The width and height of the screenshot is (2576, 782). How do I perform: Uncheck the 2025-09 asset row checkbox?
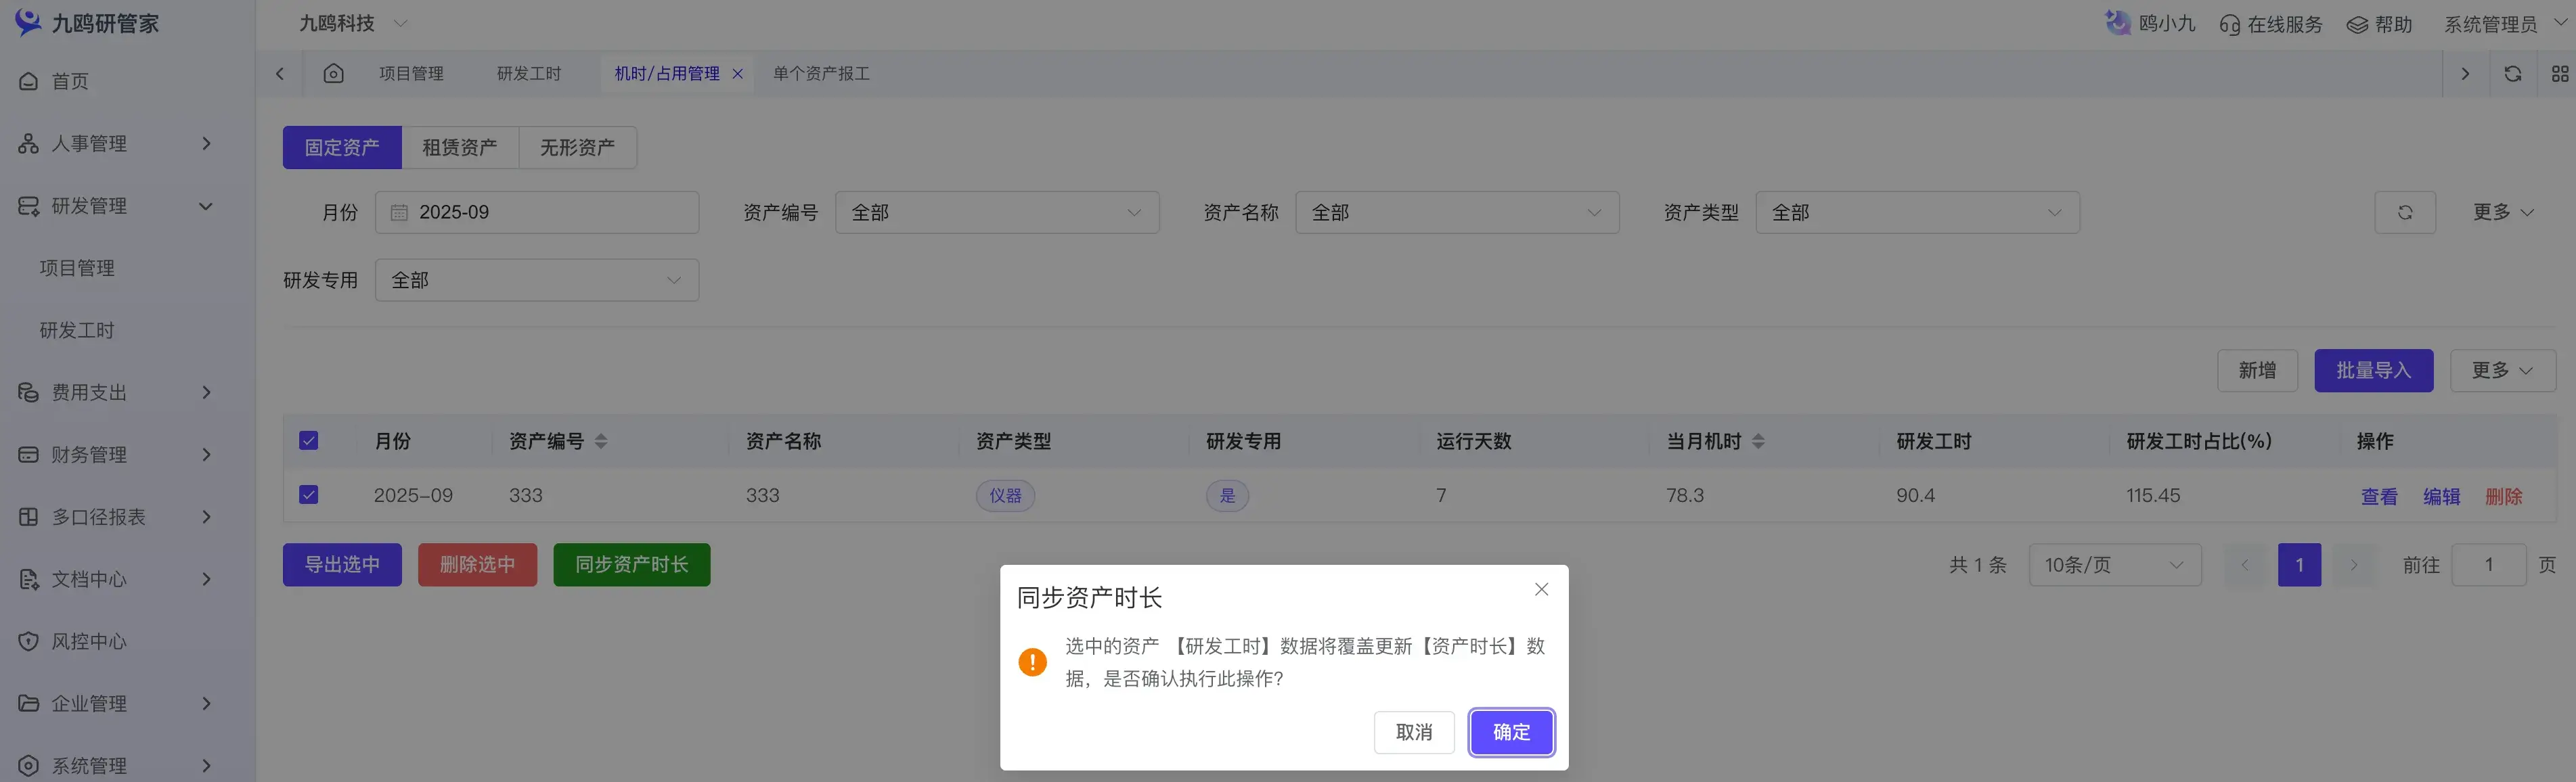309,495
